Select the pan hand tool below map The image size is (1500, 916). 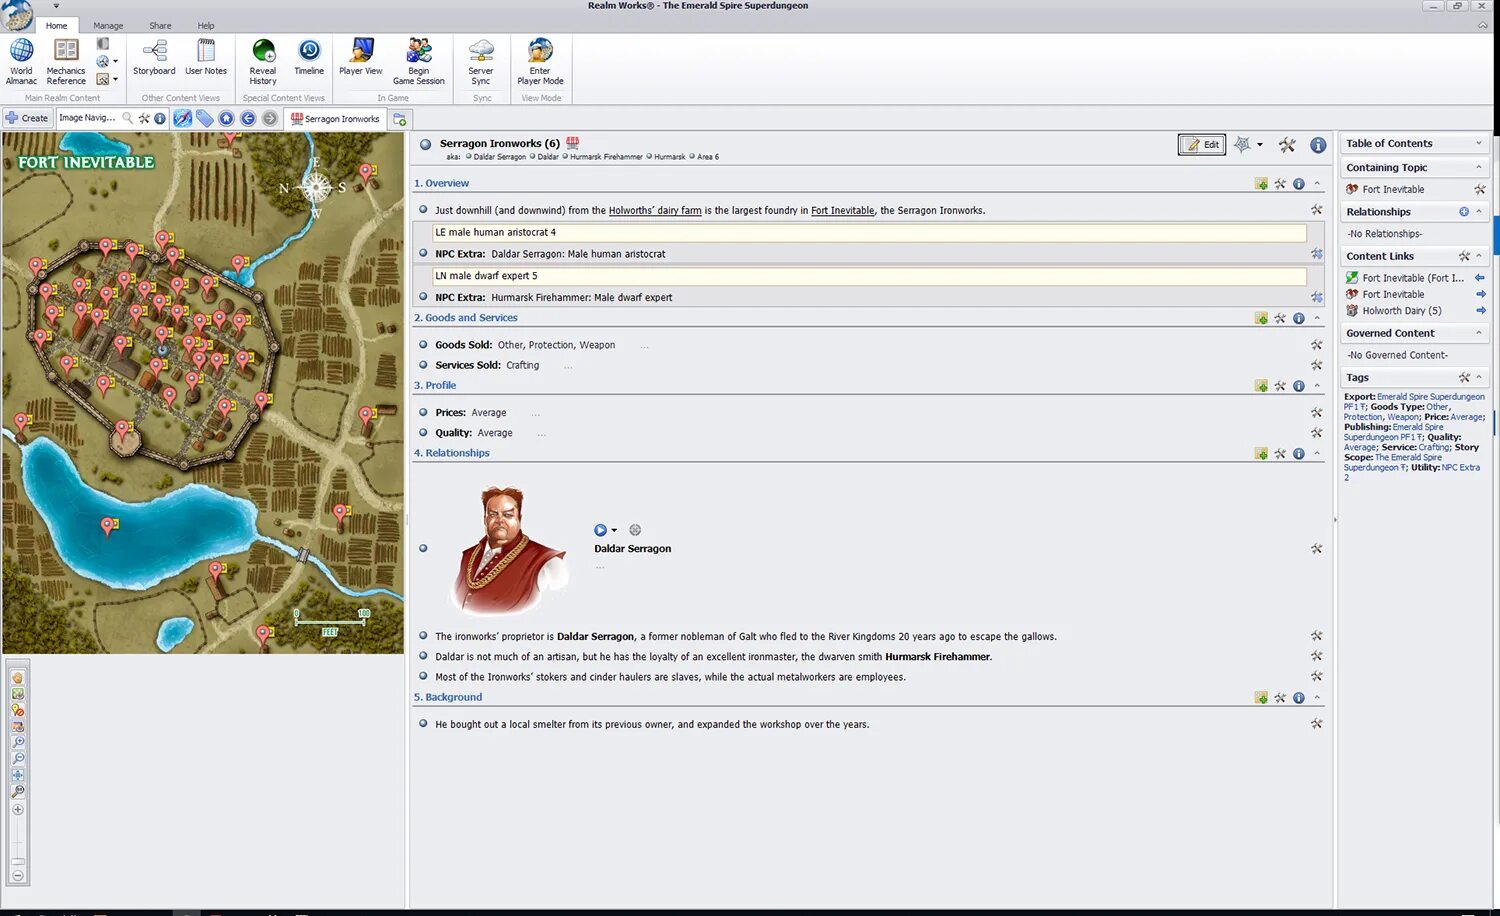(x=18, y=678)
